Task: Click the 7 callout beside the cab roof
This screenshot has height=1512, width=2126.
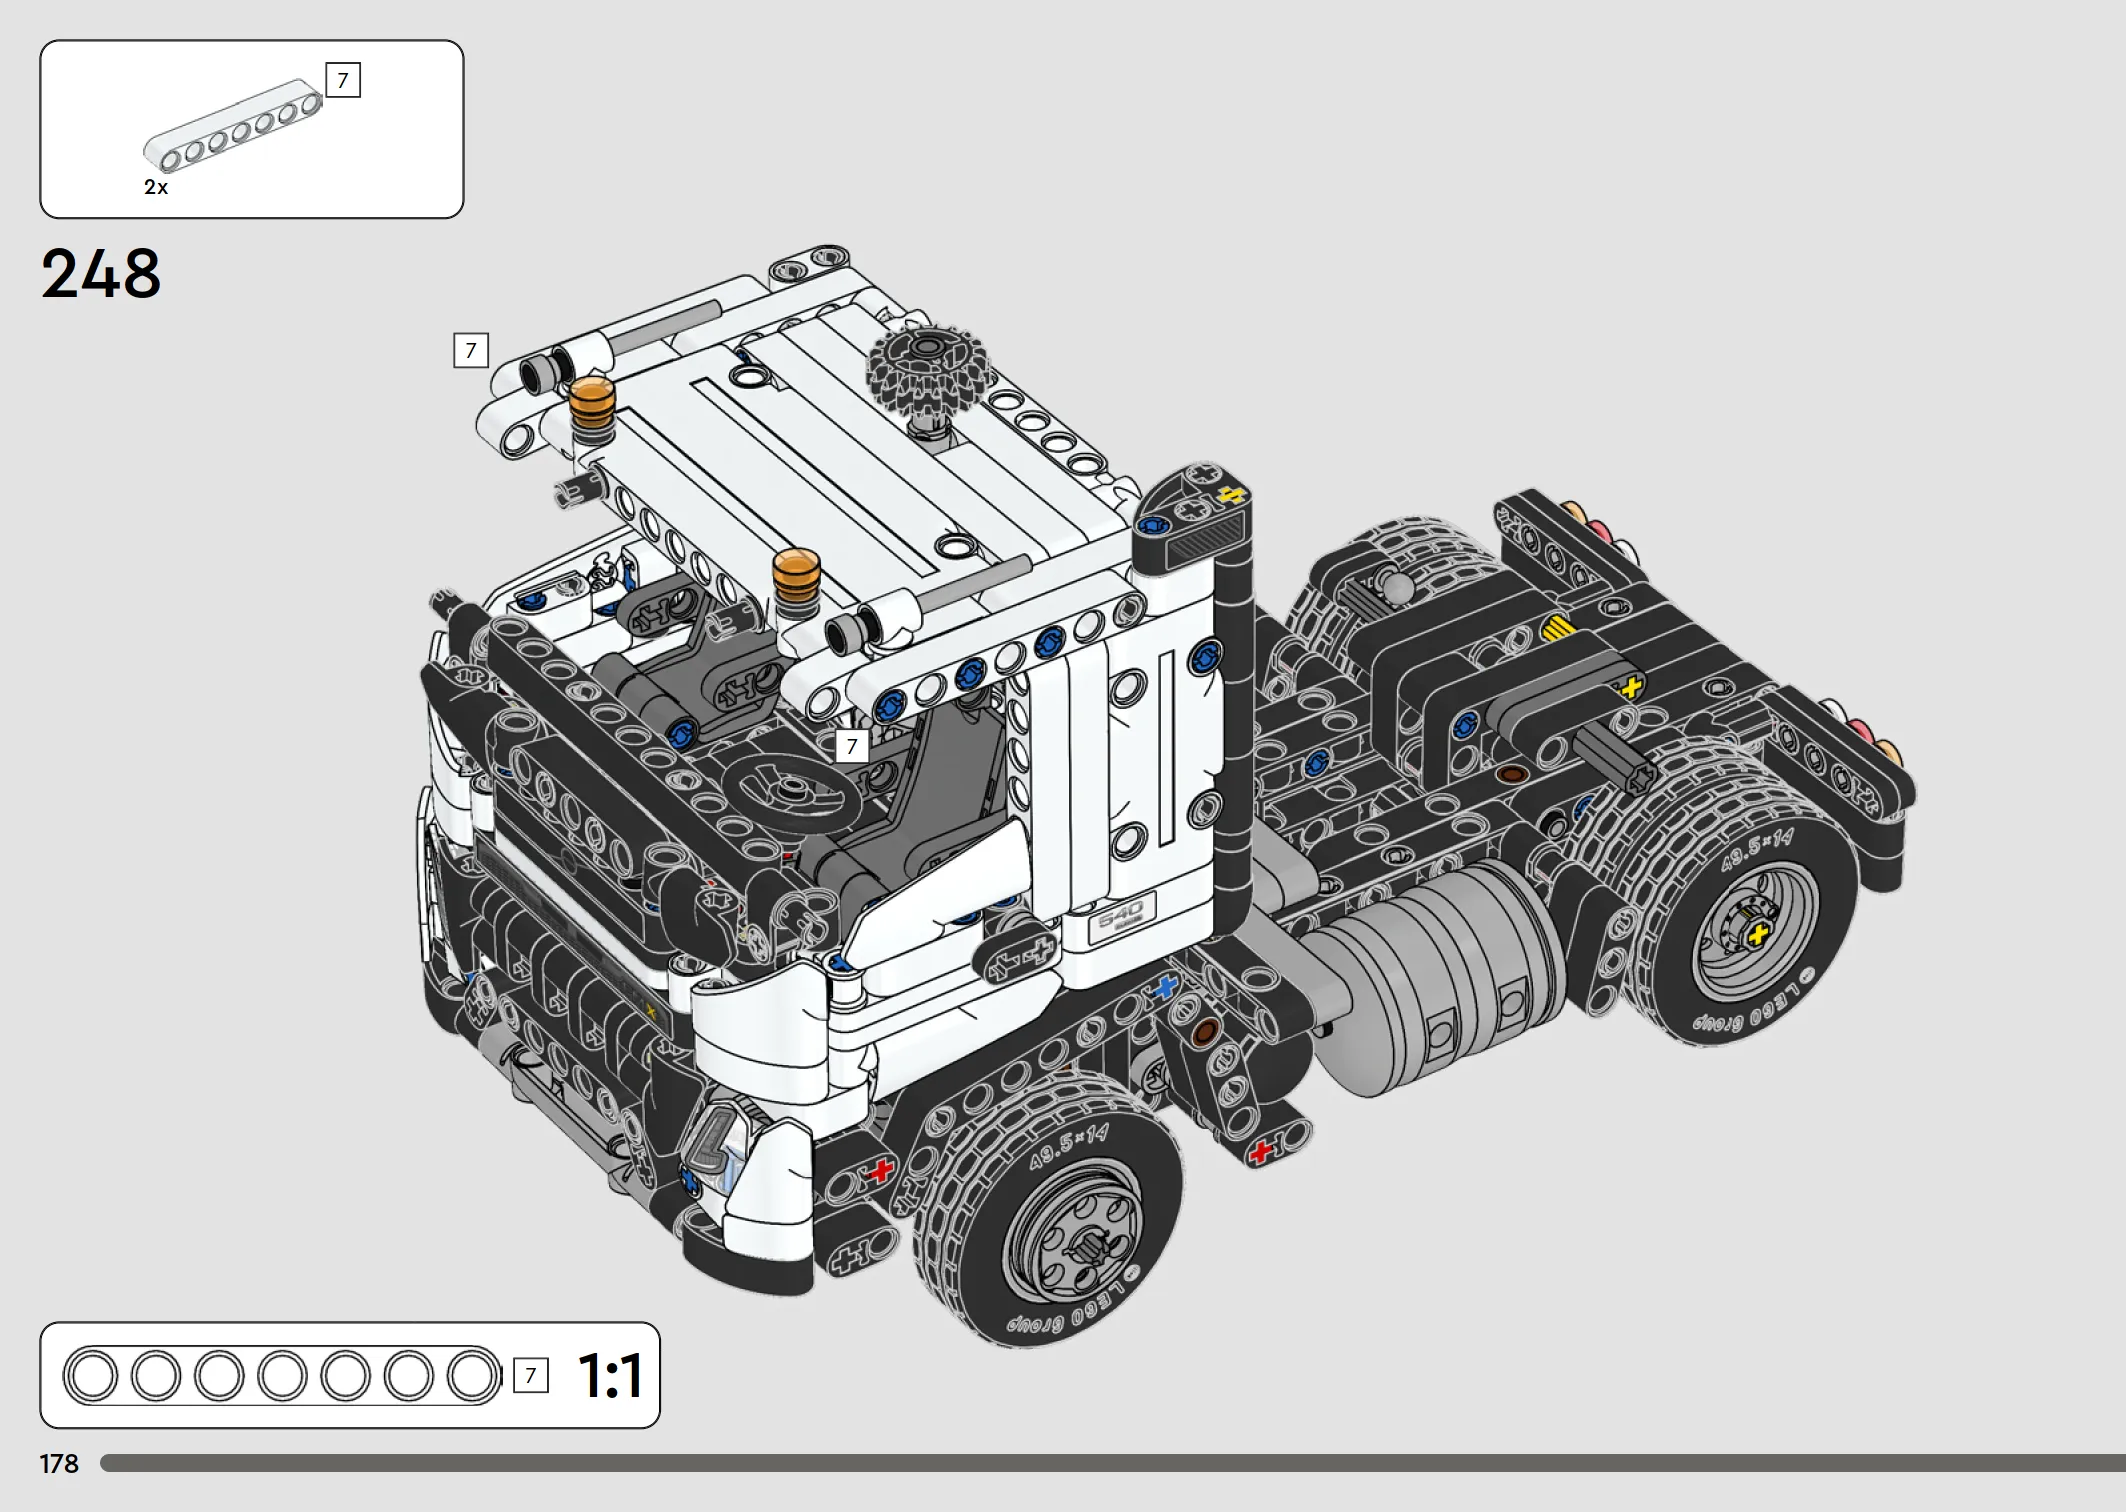Action: [471, 350]
